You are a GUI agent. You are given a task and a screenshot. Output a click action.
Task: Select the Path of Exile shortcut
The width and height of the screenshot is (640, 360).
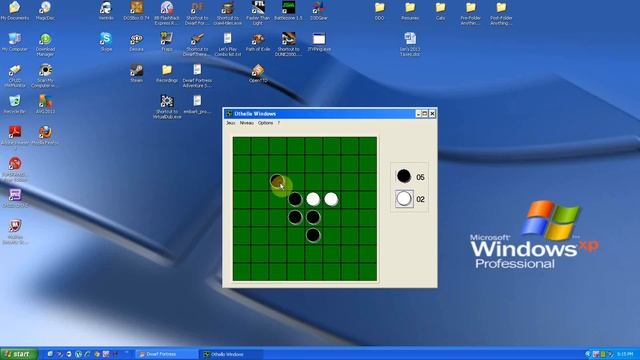click(258, 42)
